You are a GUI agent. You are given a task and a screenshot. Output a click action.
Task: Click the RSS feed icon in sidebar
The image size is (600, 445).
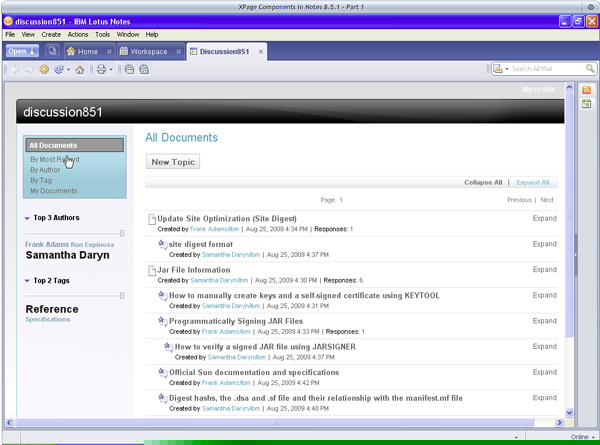tap(586, 90)
